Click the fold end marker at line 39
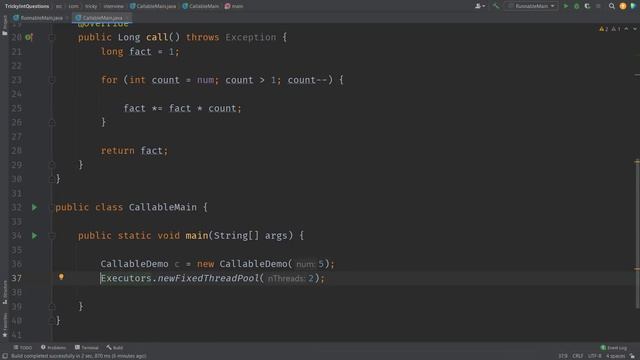Image resolution: width=640 pixels, height=360 pixels. click(x=52, y=306)
